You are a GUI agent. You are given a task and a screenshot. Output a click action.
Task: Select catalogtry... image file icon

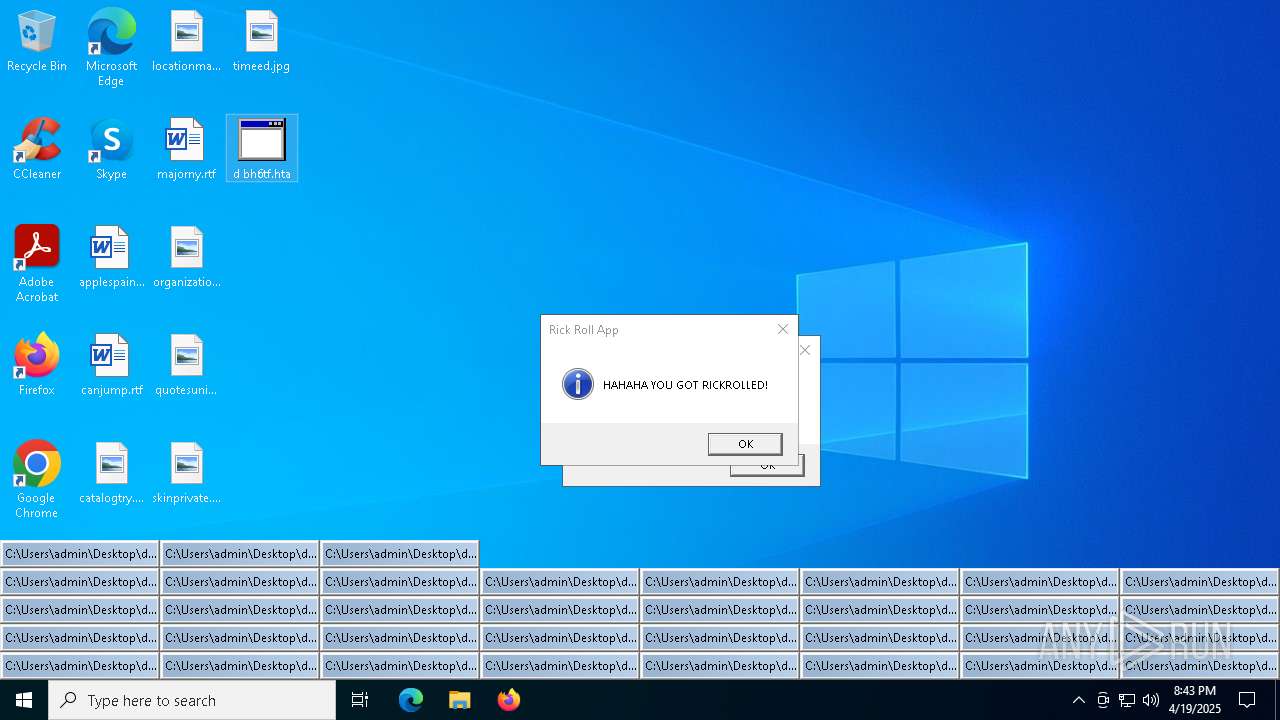pyautogui.click(x=111, y=474)
